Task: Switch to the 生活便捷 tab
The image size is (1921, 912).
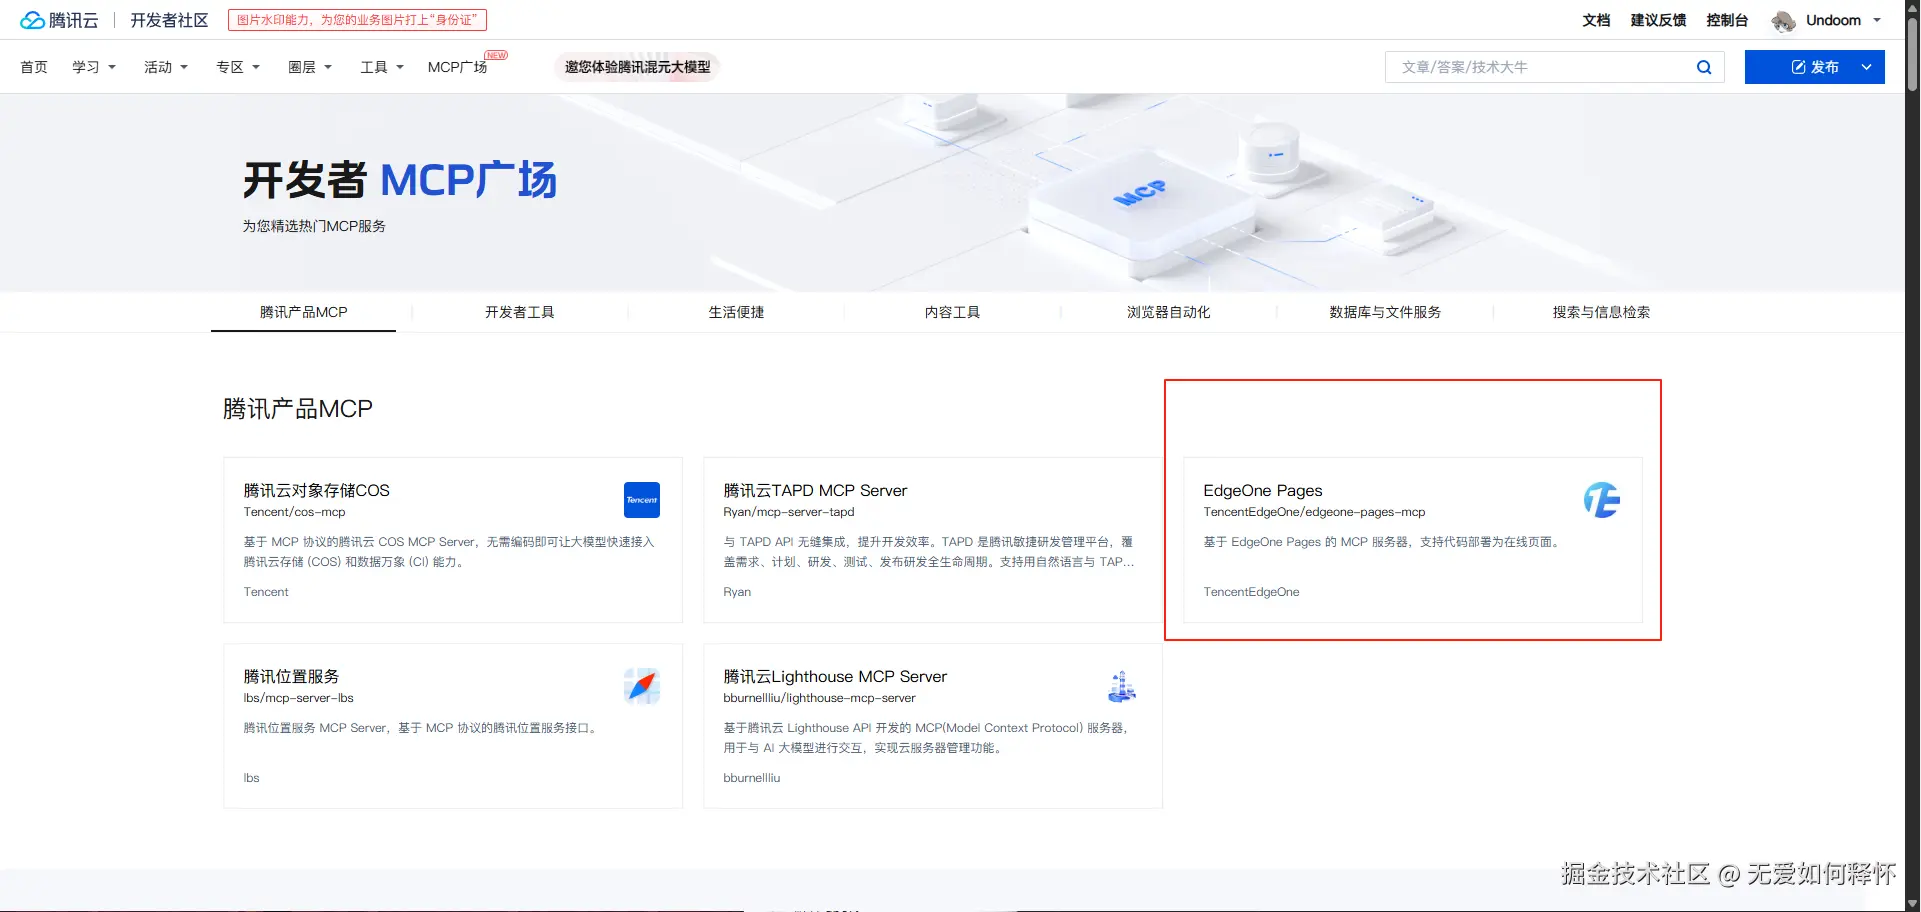Action: pos(737,312)
